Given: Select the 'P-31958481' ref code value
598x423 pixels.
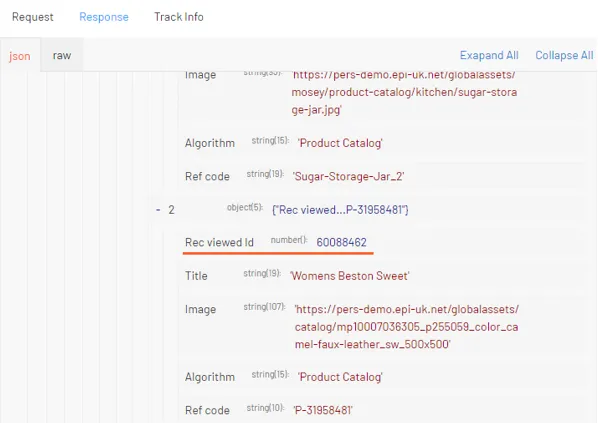Looking at the screenshot, I should tap(323, 410).
